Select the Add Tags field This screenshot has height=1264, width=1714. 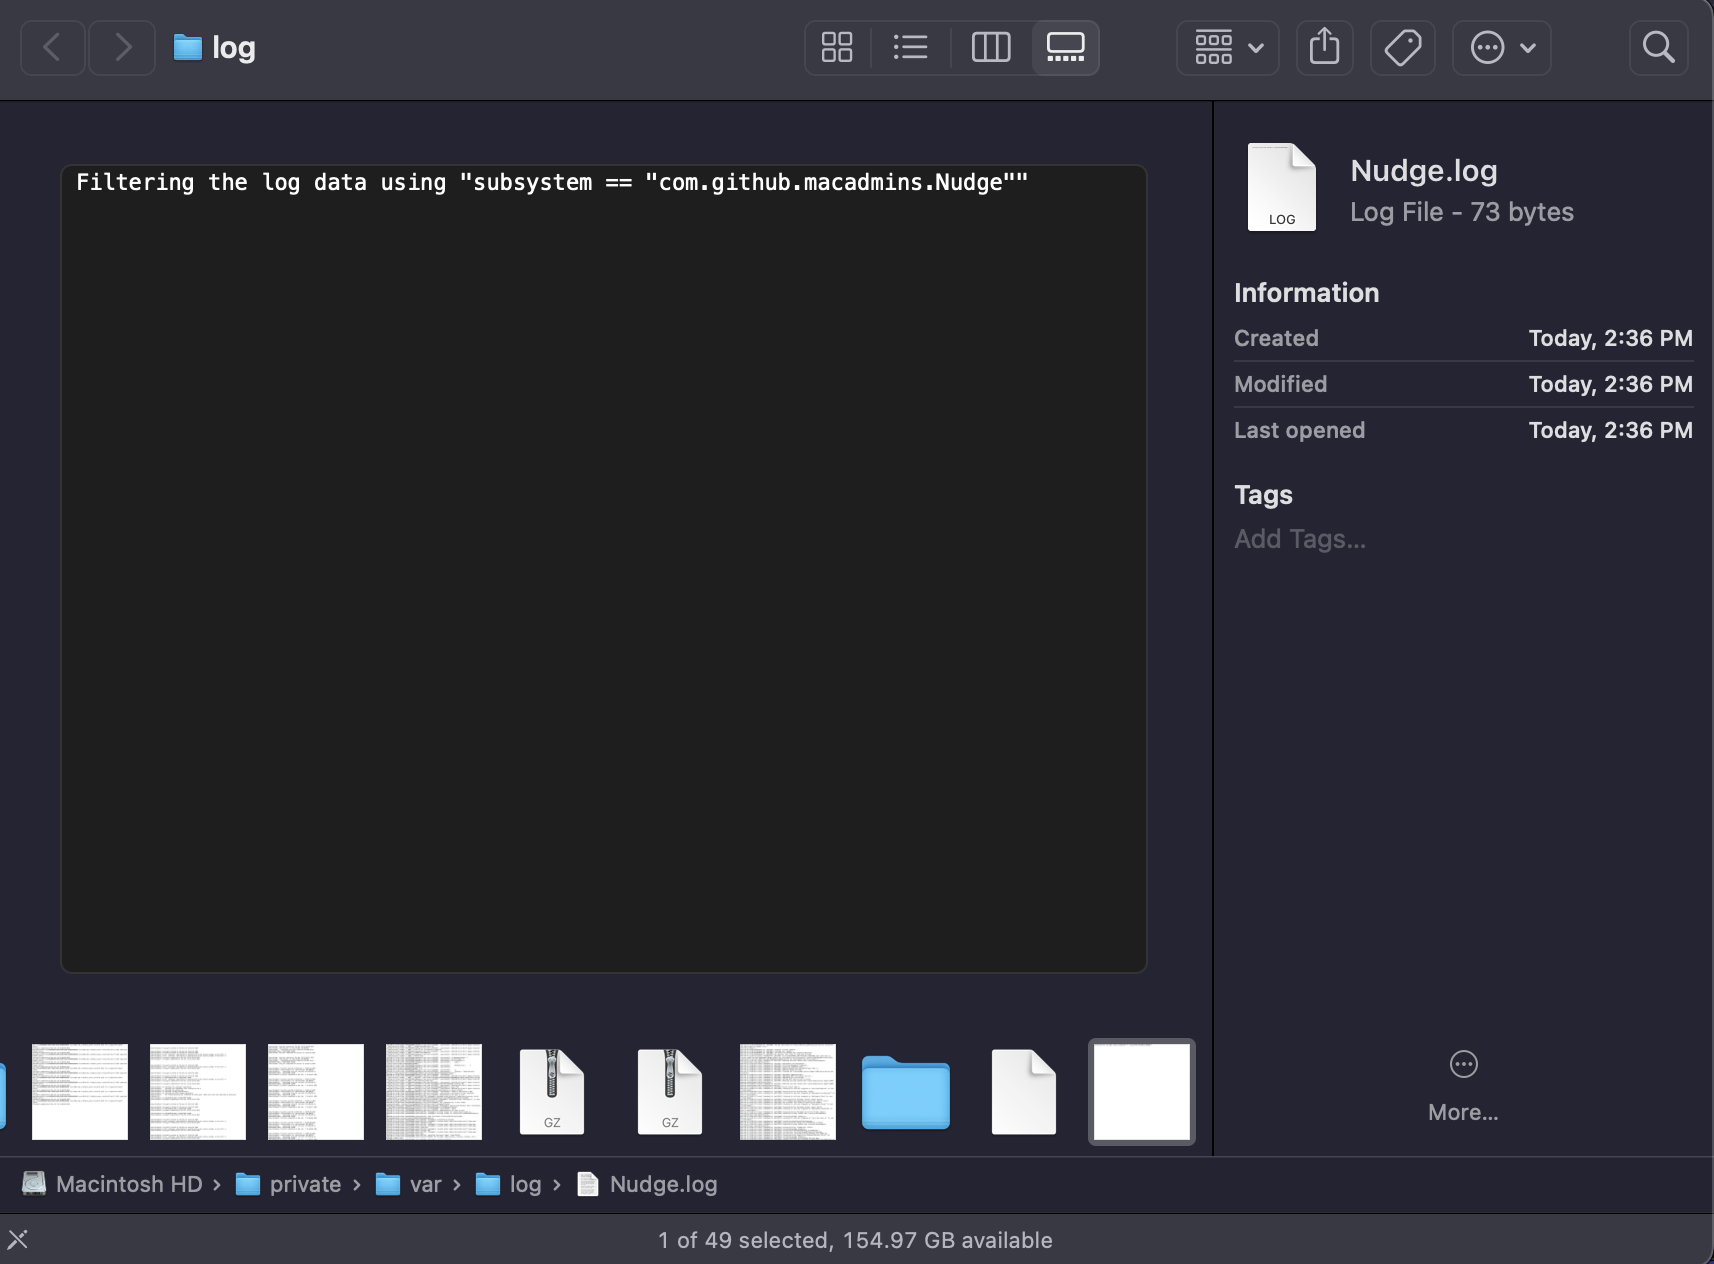click(x=1299, y=538)
